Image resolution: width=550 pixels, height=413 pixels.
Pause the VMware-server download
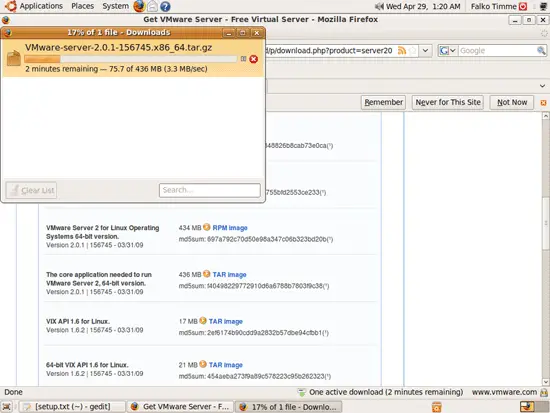pyautogui.click(x=243, y=59)
